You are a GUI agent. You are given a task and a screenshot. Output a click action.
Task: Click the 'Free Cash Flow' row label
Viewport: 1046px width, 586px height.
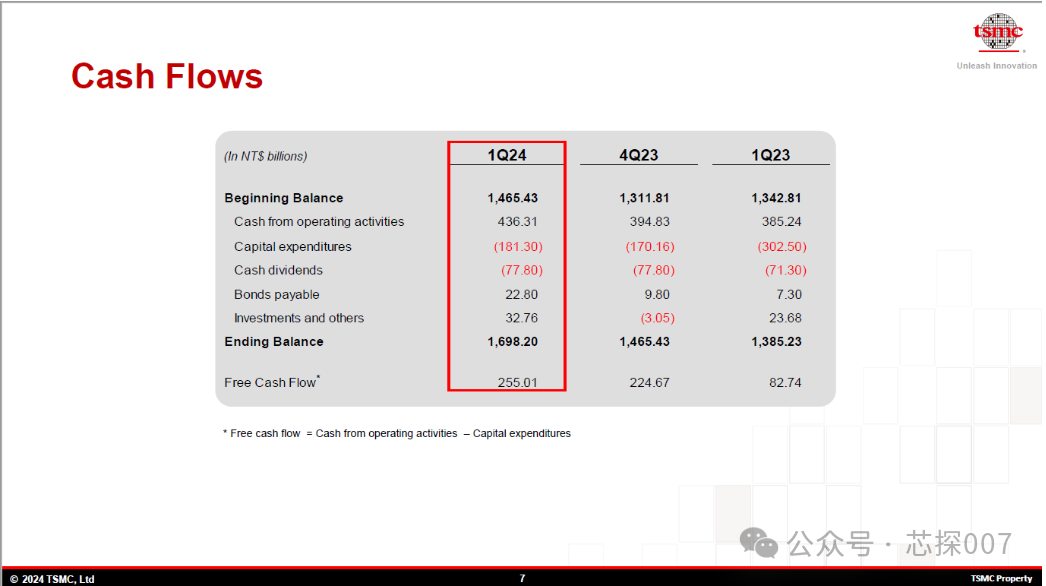point(272,382)
